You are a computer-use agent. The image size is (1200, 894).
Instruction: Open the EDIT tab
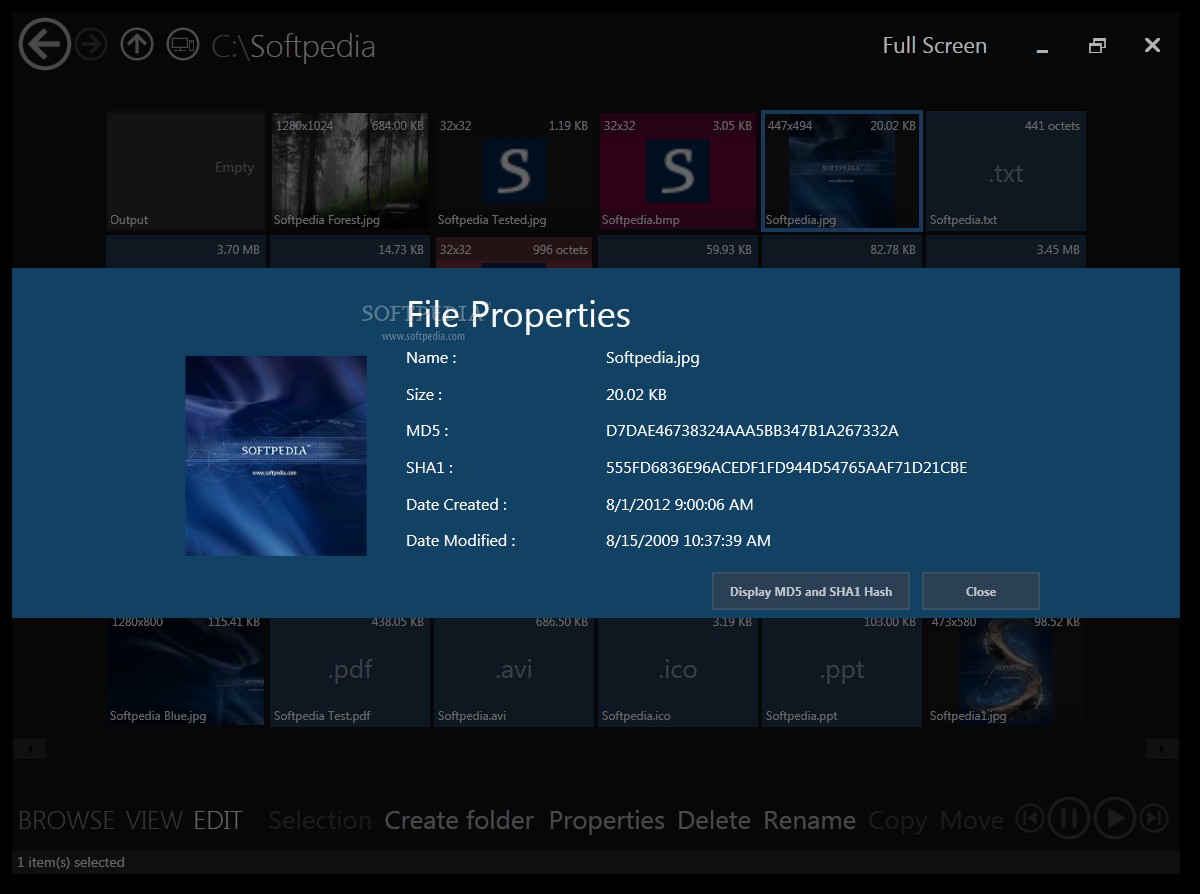point(218,821)
